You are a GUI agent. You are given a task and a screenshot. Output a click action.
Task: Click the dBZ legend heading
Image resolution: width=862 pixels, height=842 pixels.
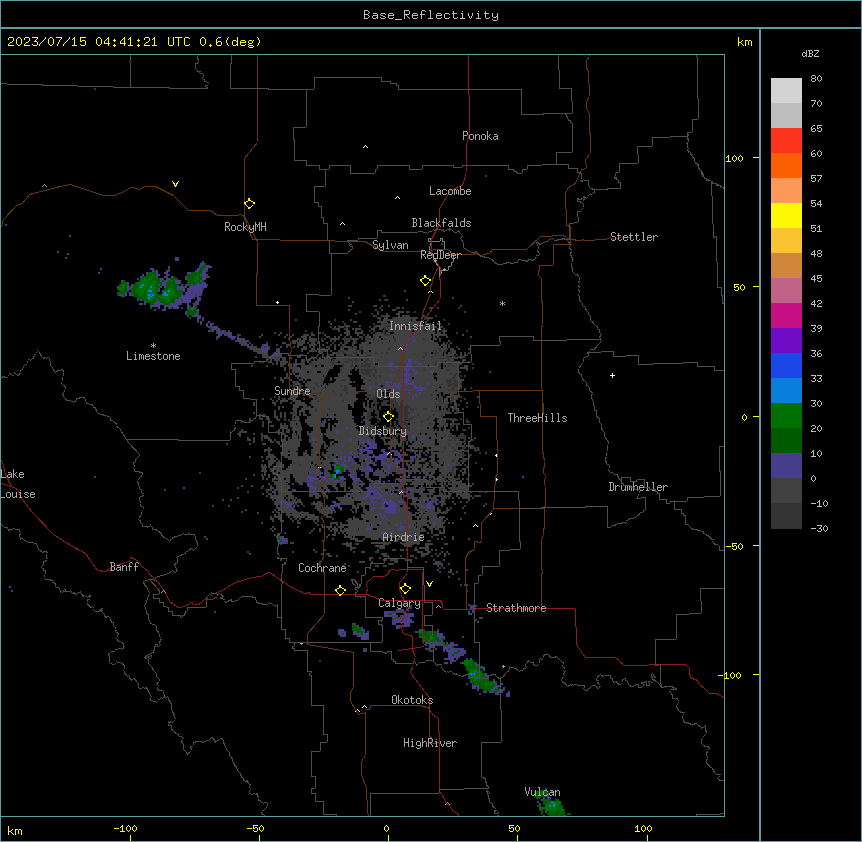coord(810,53)
